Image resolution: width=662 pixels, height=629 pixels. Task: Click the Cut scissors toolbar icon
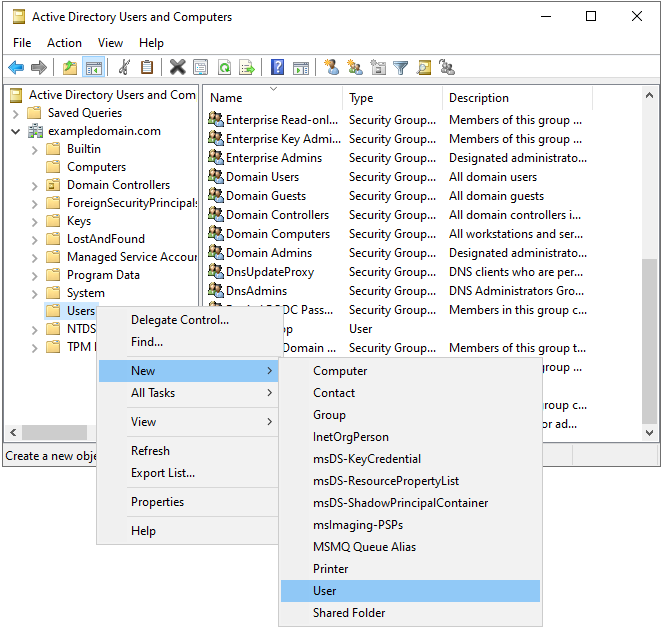[124, 68]
